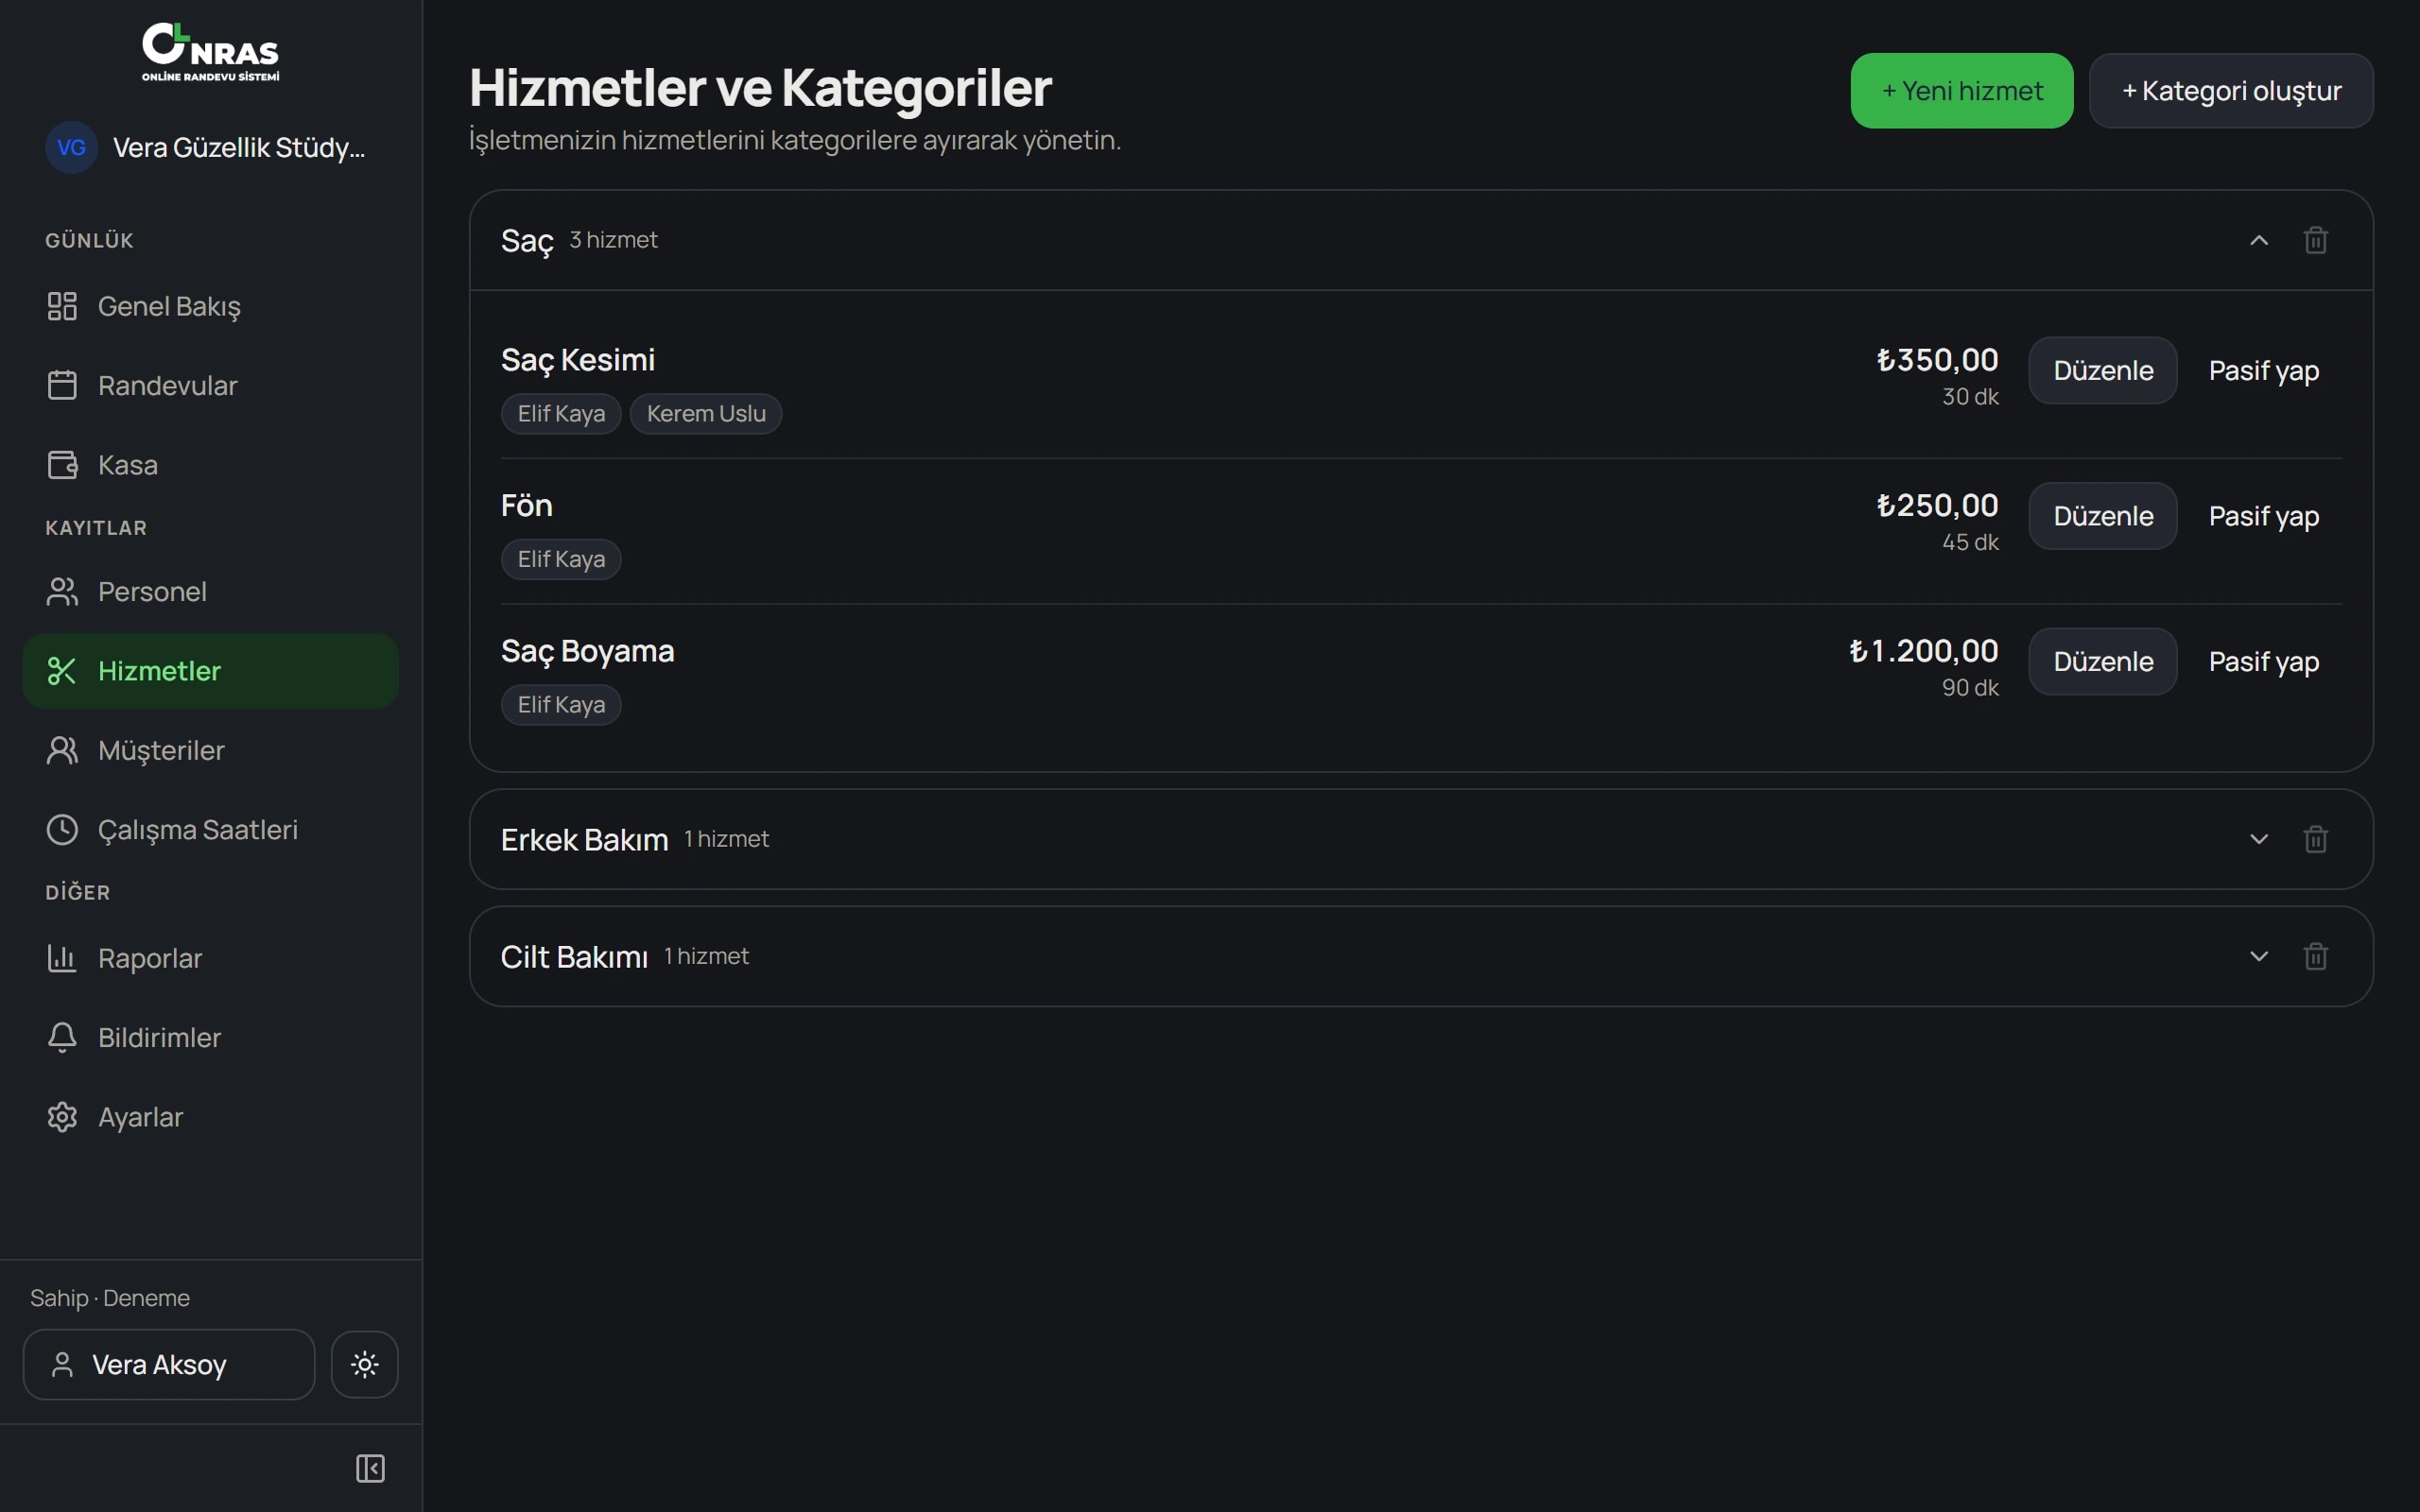Open Vera Aksoy user profile button
This screenshot has width=2420, height=1512.
pyautogui.click(x=169, y=1364)
